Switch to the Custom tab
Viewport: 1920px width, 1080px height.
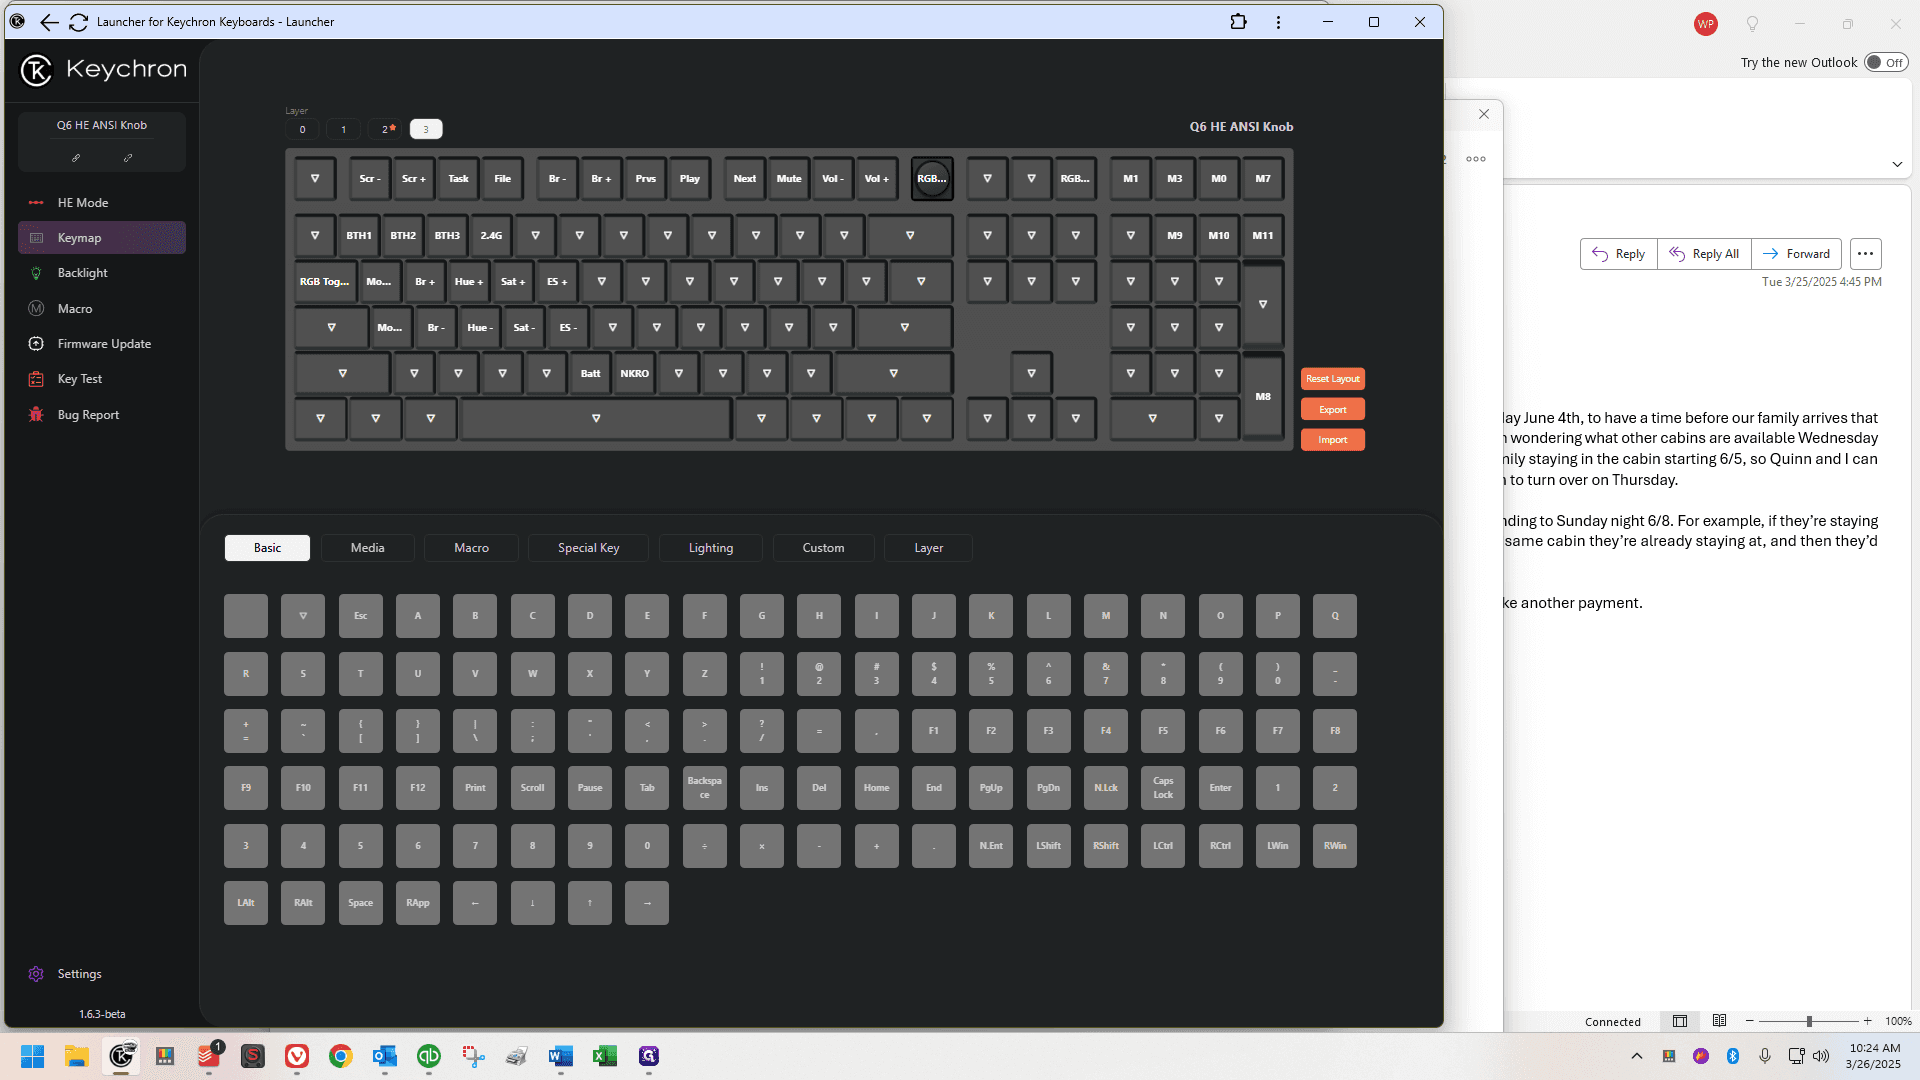pyautogui.click(x=824, y=548)
